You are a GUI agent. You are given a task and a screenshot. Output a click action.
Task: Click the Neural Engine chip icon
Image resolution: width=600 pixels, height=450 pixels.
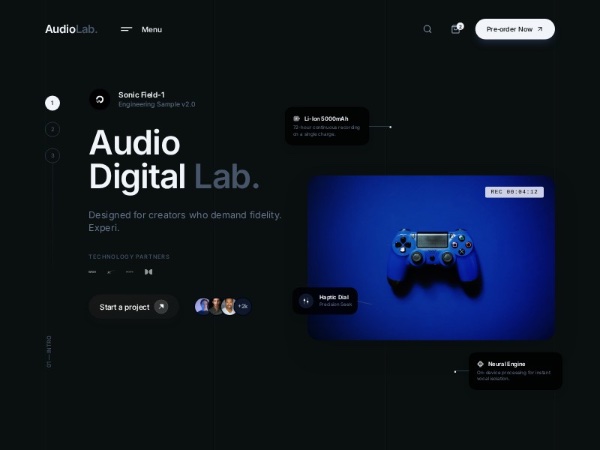point(481,364)
